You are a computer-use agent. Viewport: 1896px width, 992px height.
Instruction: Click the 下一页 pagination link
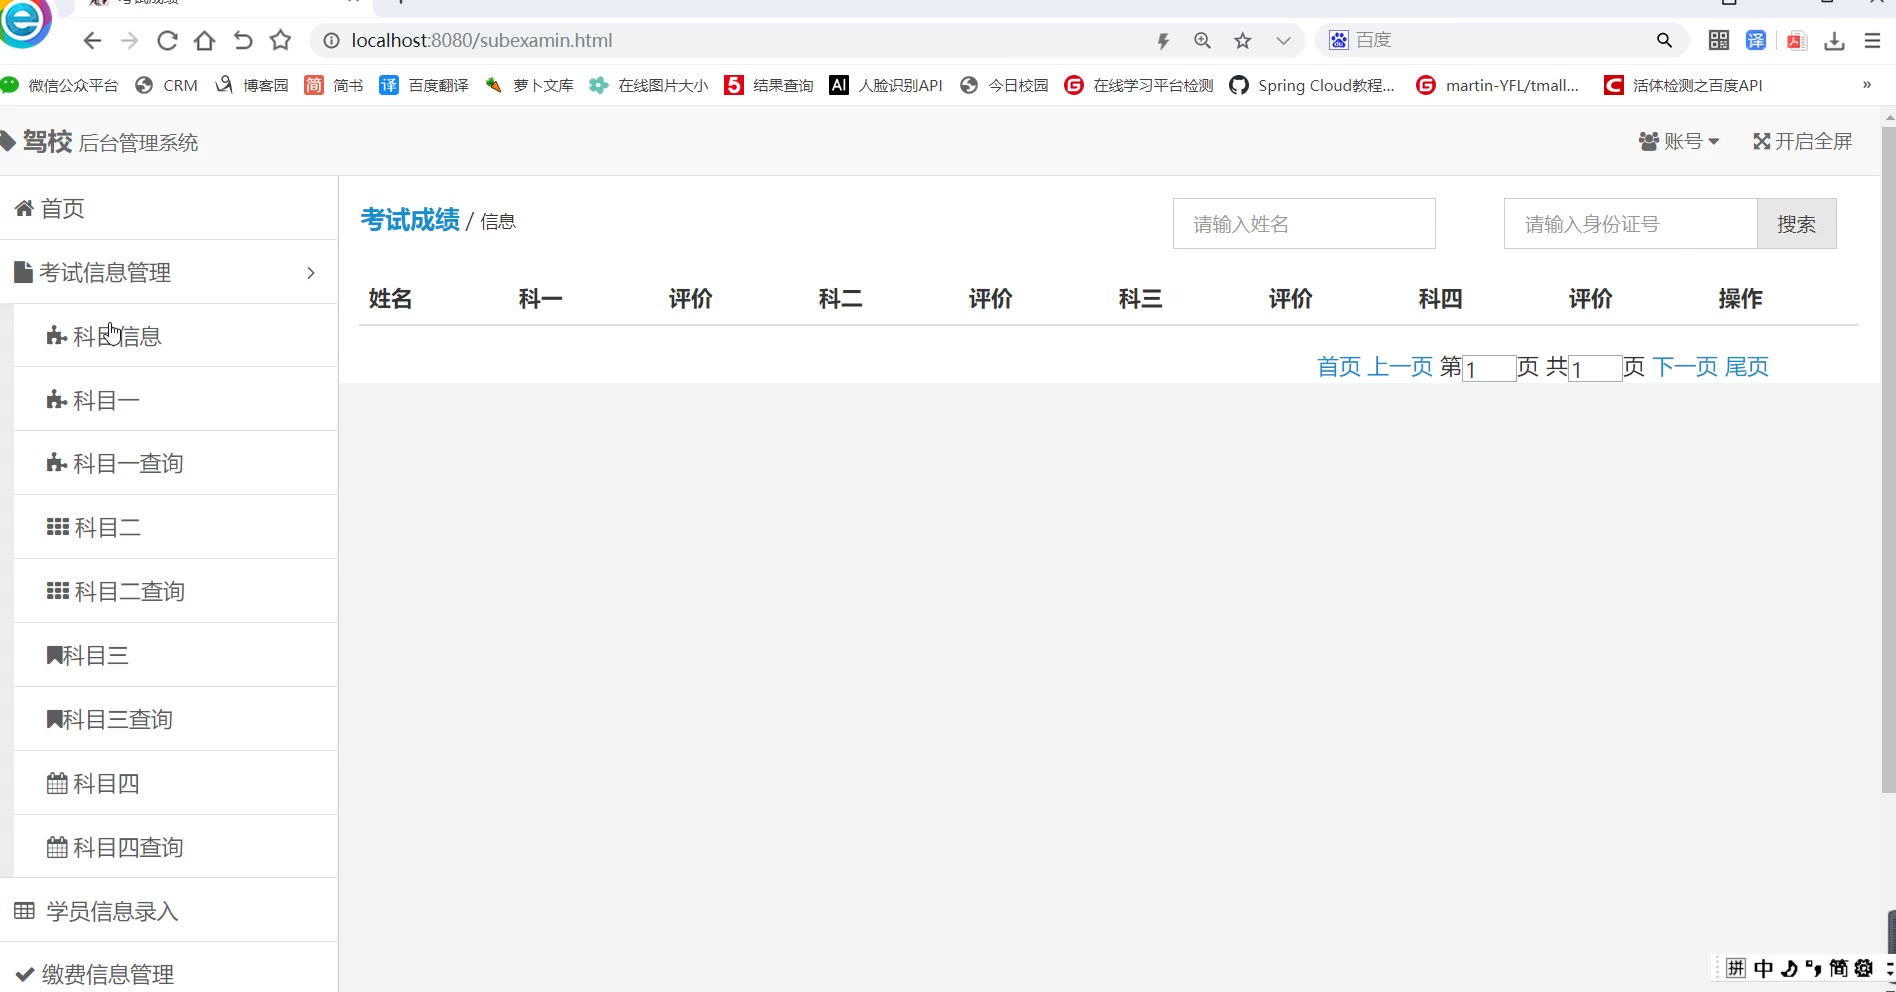(1685, 367)
